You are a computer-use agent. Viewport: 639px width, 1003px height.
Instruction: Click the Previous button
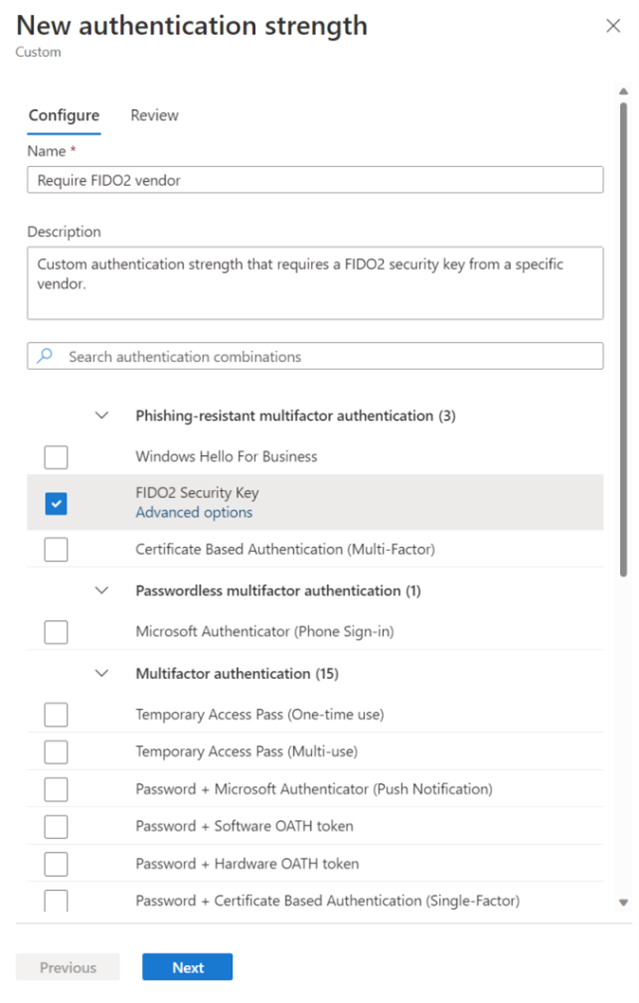pos(68,967)
